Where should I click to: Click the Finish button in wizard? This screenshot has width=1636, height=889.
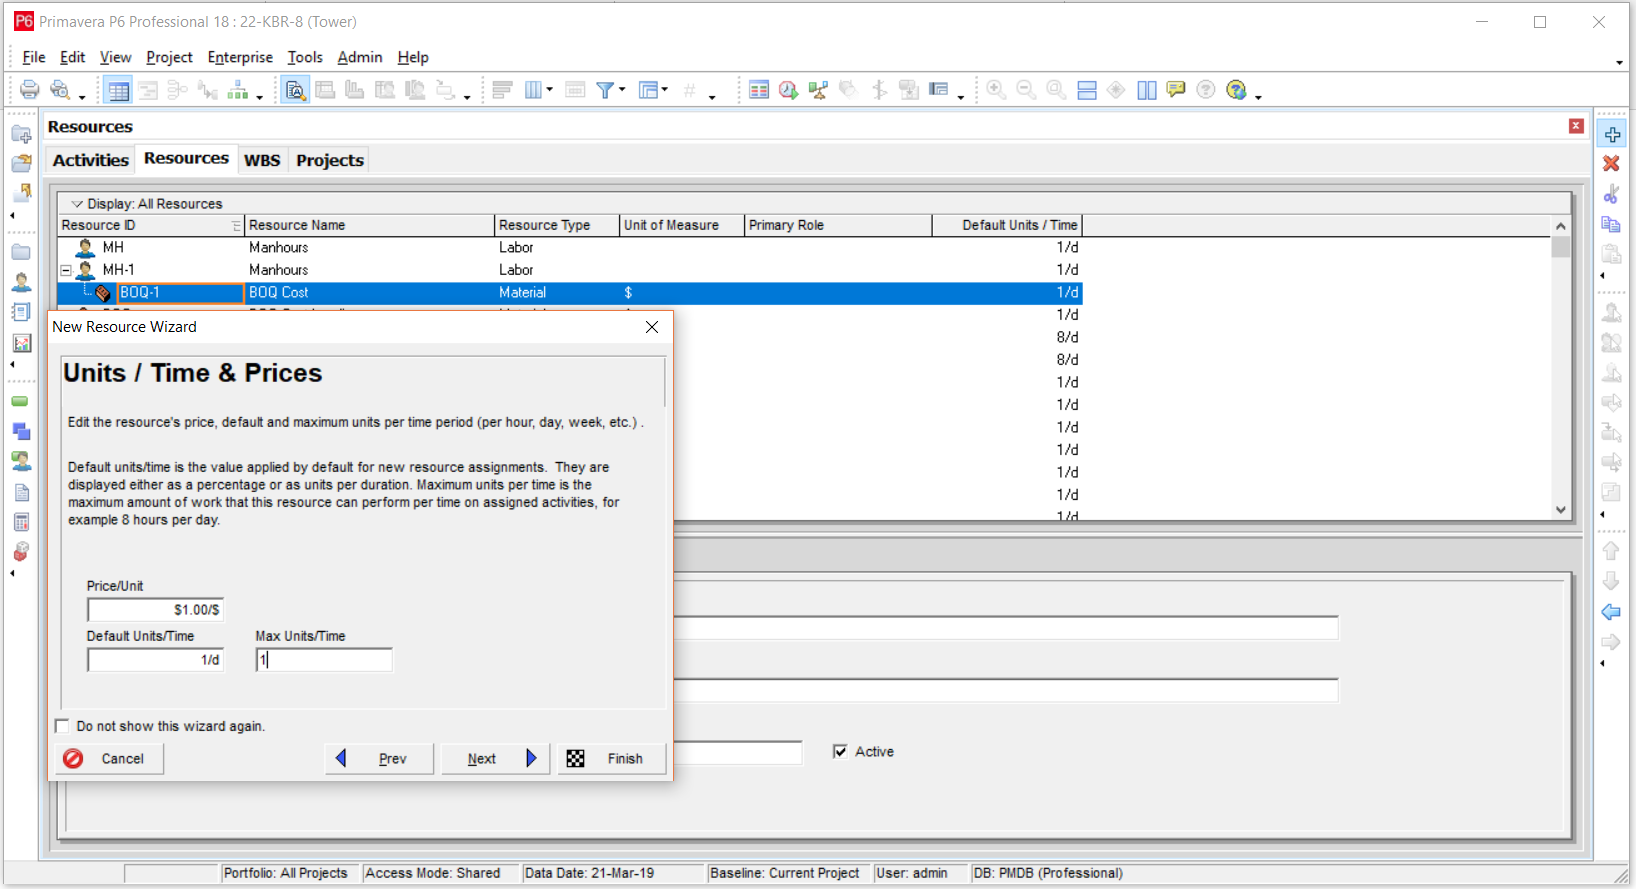click(x=612, y=759)
